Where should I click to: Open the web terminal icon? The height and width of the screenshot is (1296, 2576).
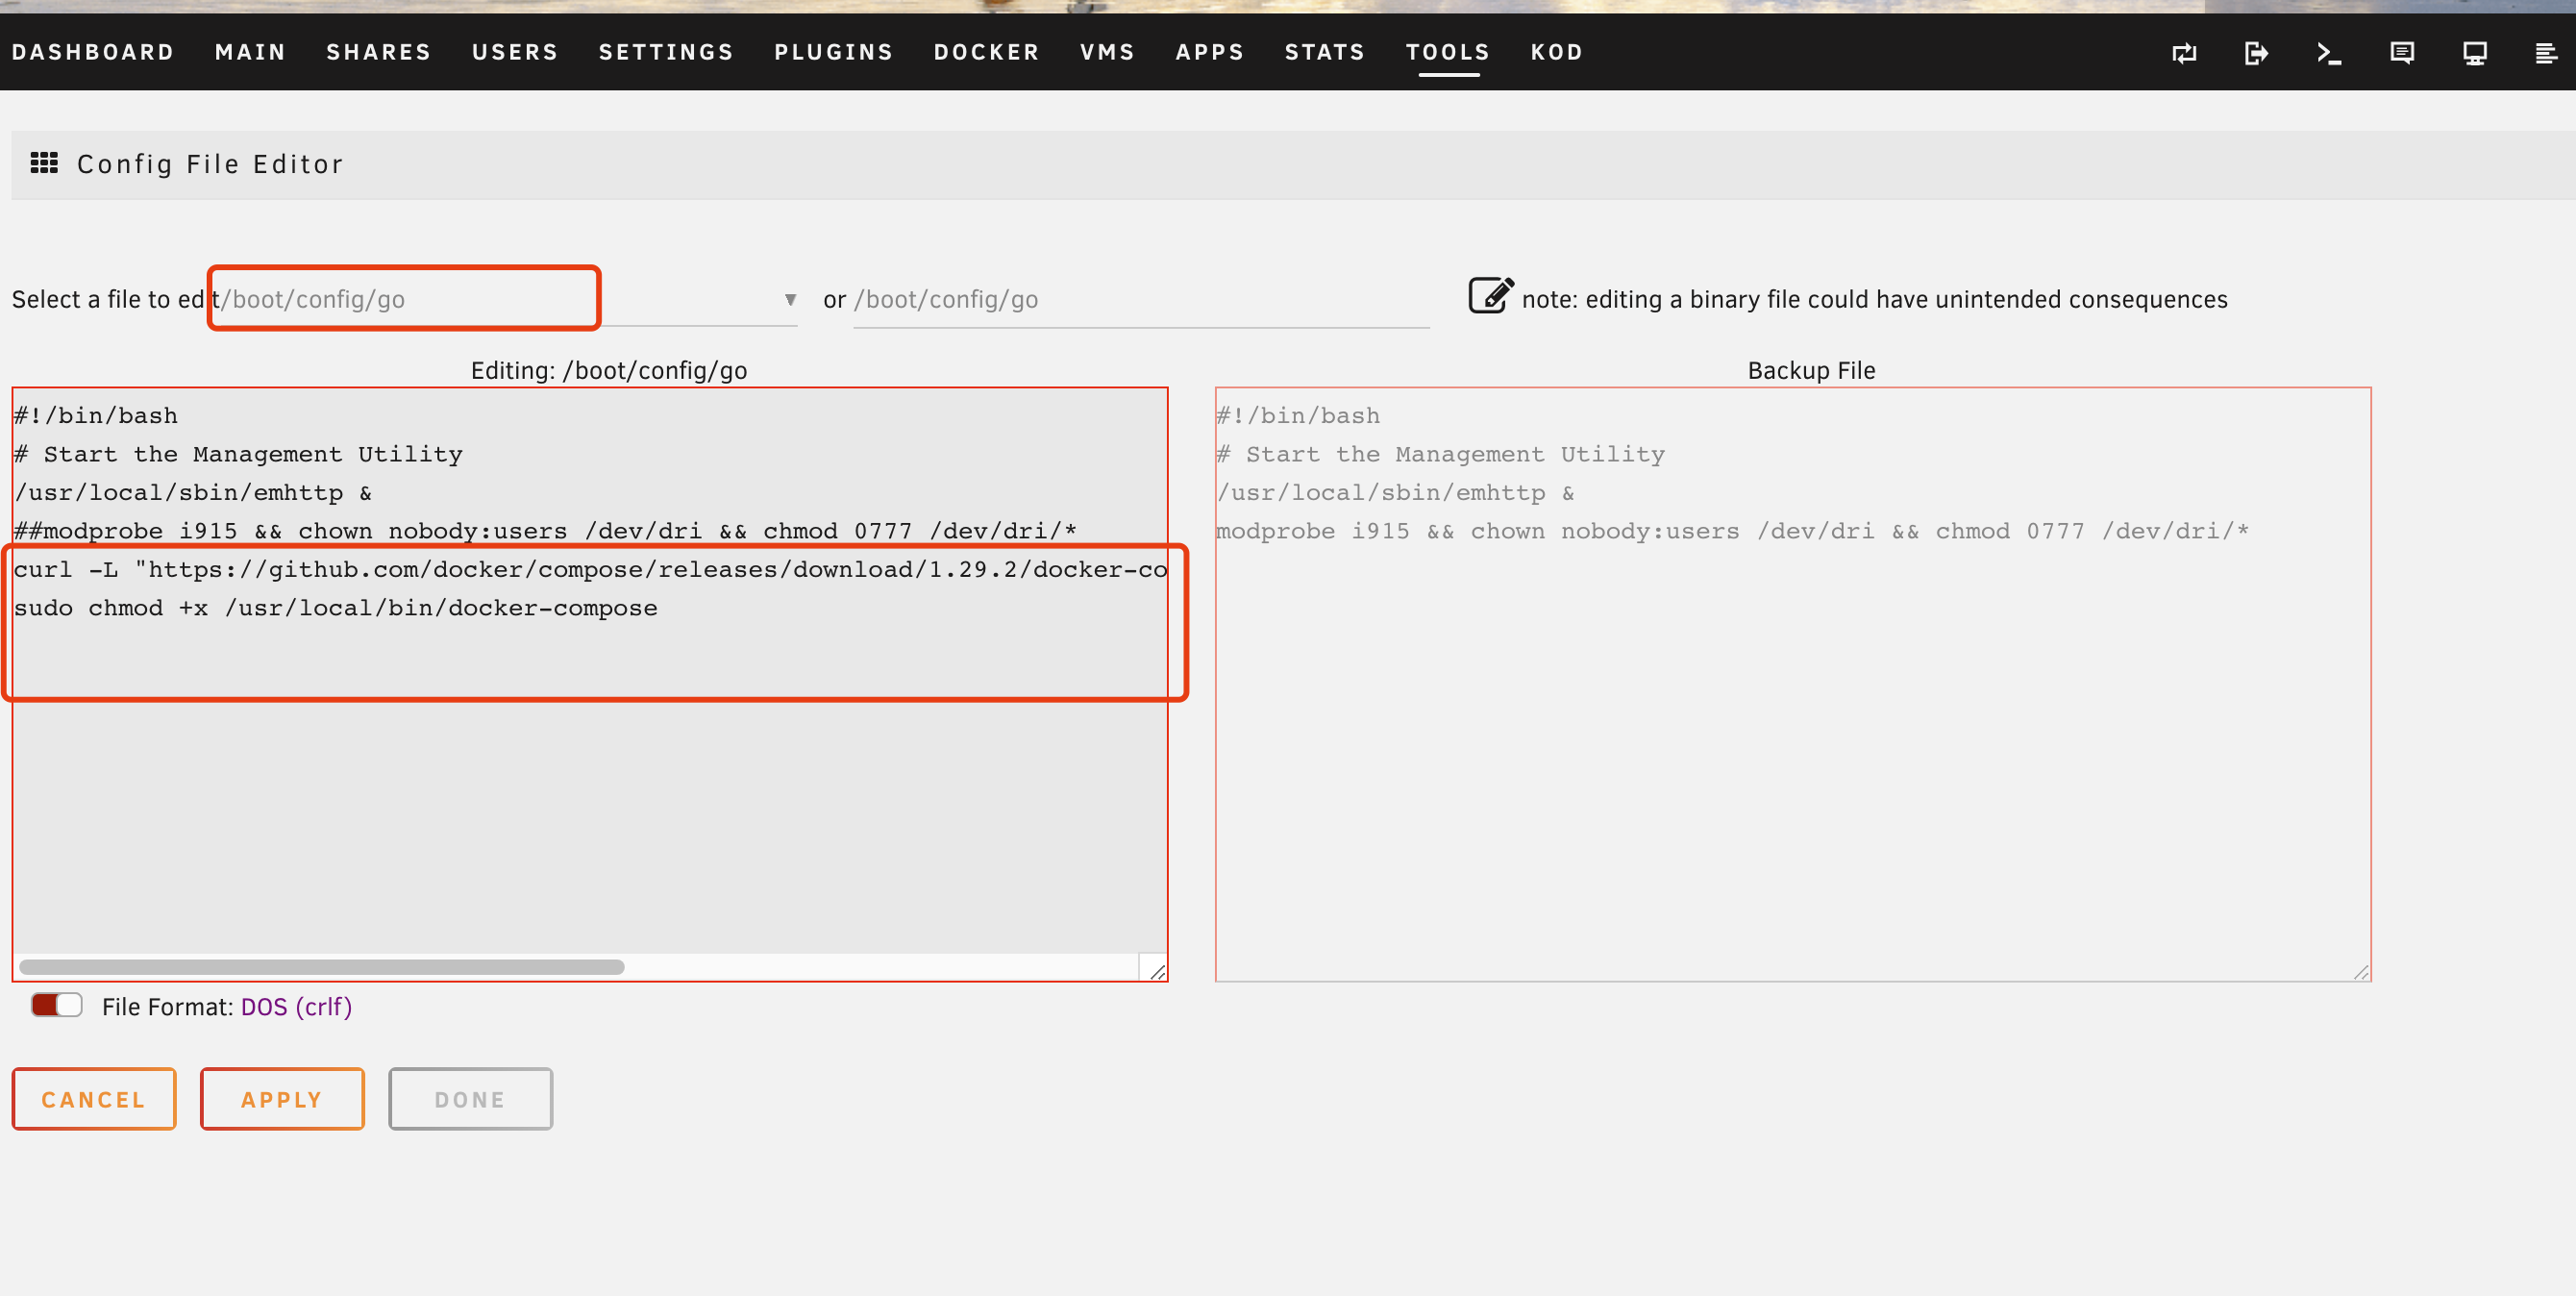2329,53
